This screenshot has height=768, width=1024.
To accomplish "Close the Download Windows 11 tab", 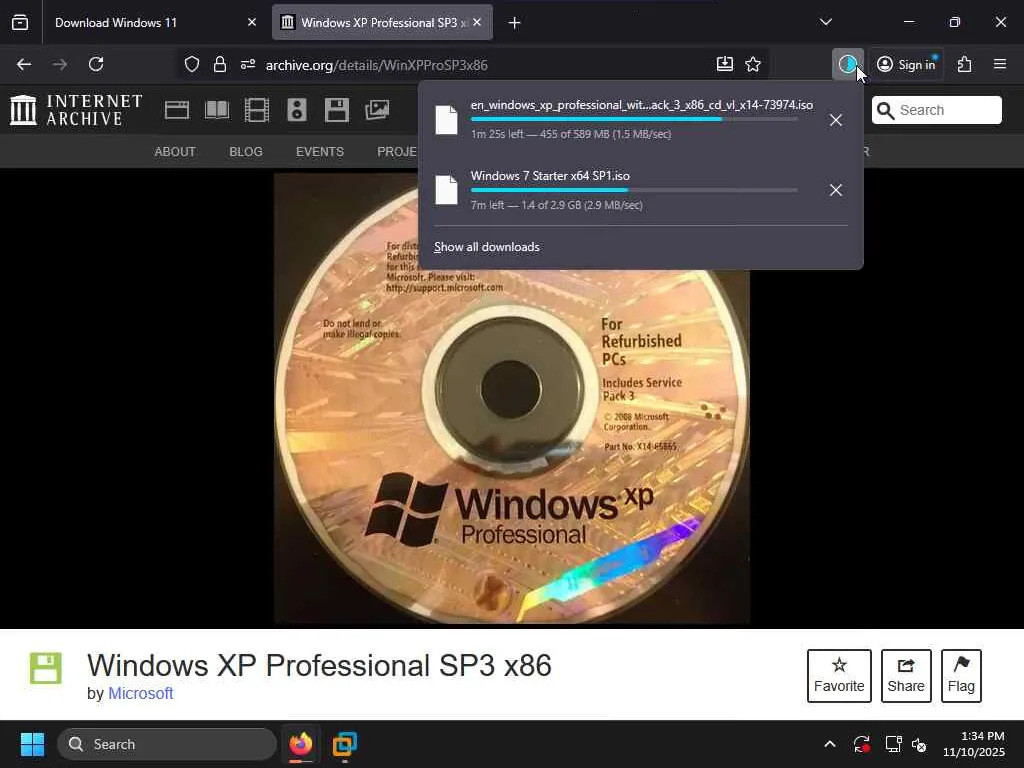I will [252, 23].
